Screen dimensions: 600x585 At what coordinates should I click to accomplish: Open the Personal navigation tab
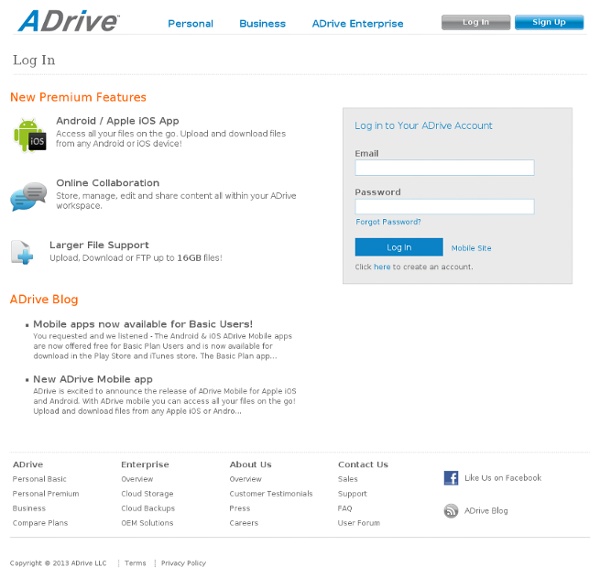click(x=190, y=23)
